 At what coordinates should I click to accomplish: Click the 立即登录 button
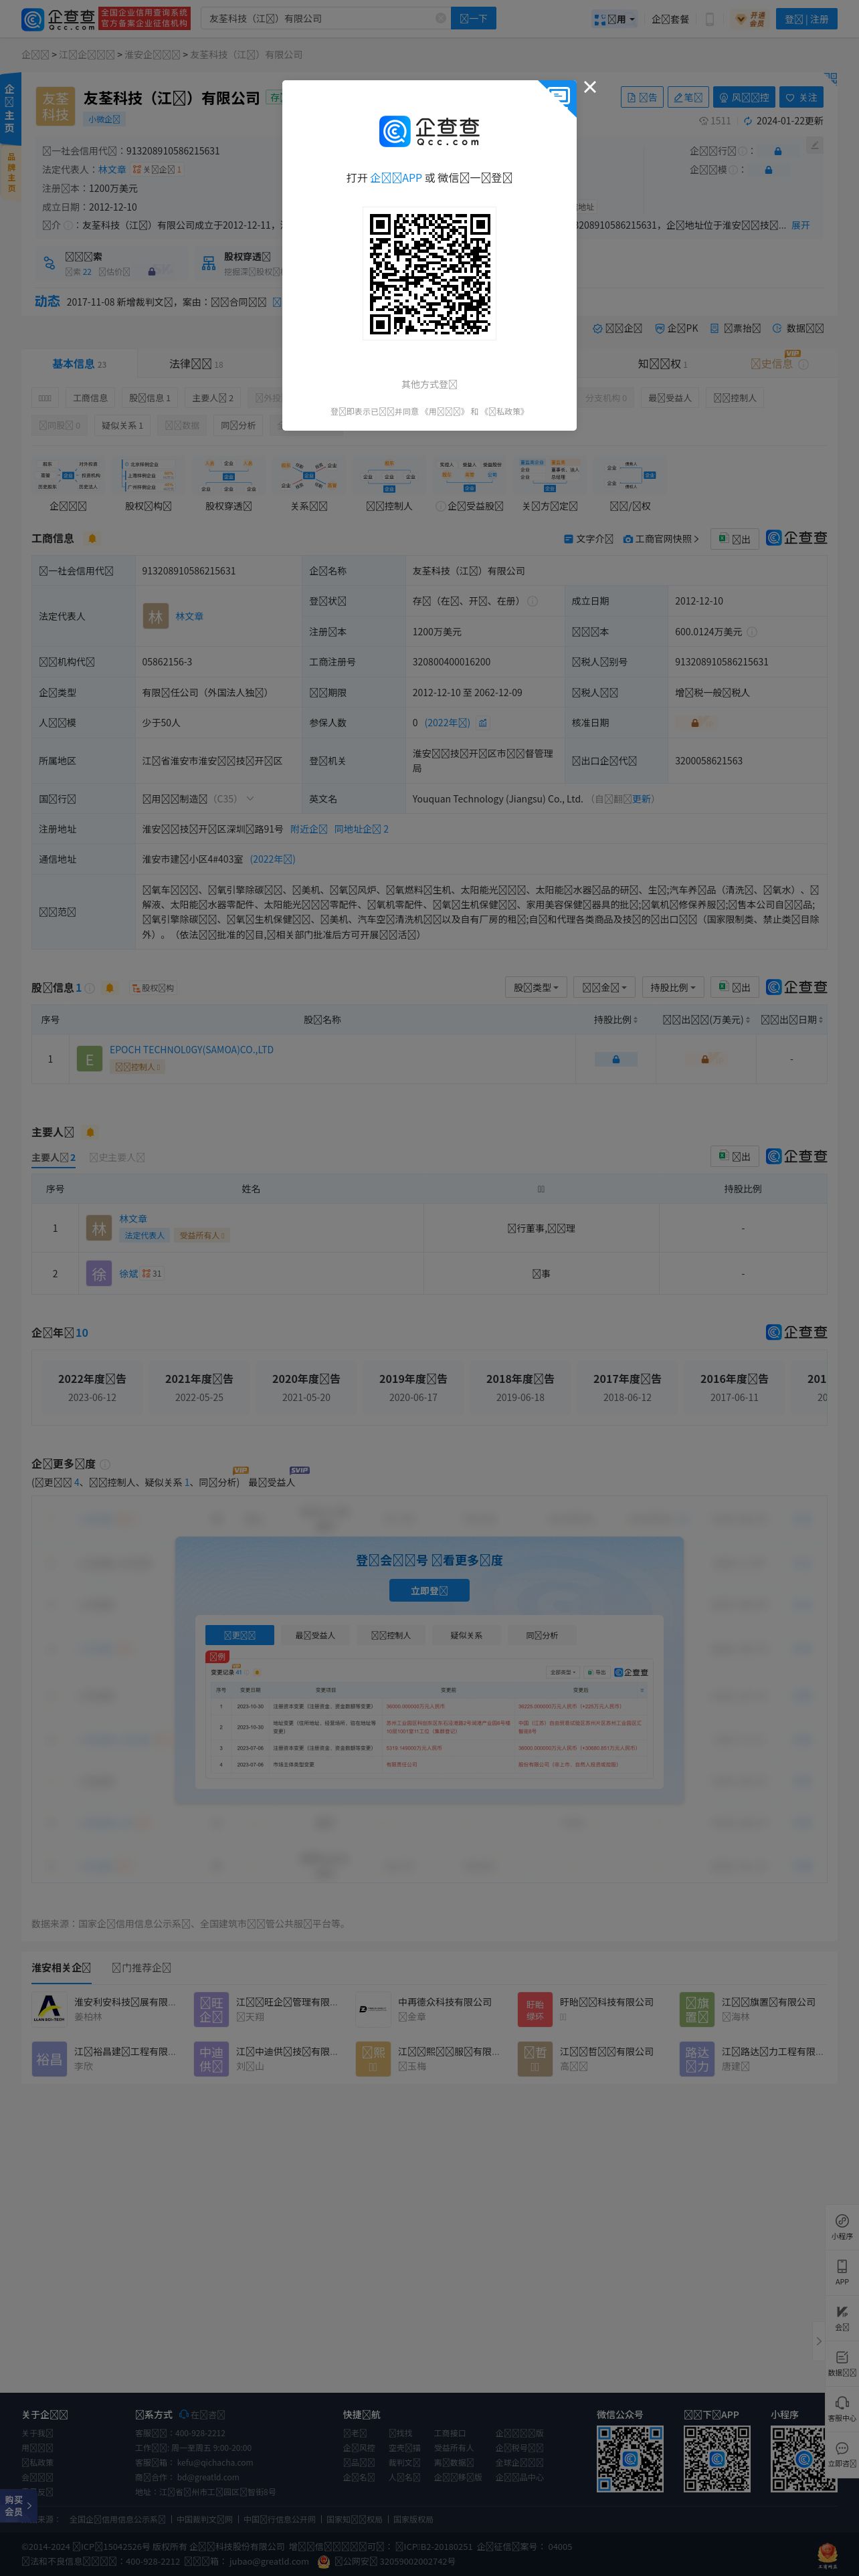[429, 1590]
